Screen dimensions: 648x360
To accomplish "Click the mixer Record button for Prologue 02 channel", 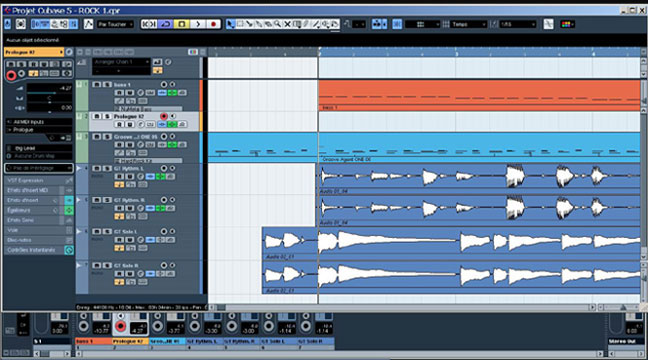I will (120, 327).
